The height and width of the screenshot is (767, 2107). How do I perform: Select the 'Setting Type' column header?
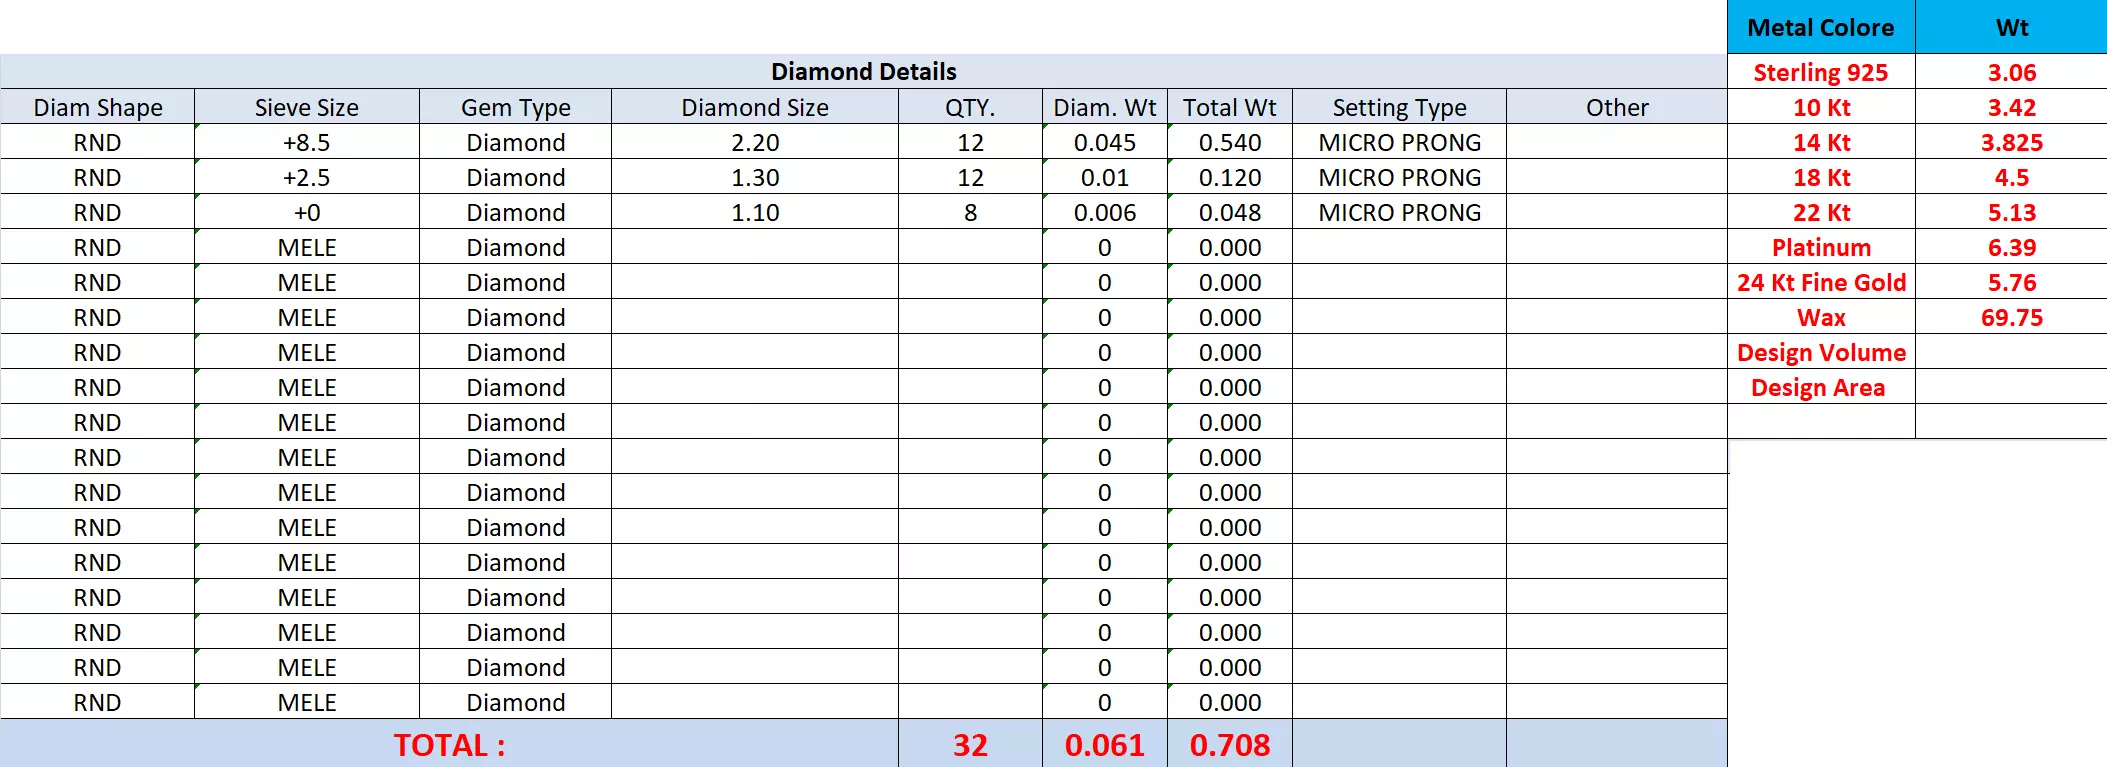point(1399,107)
